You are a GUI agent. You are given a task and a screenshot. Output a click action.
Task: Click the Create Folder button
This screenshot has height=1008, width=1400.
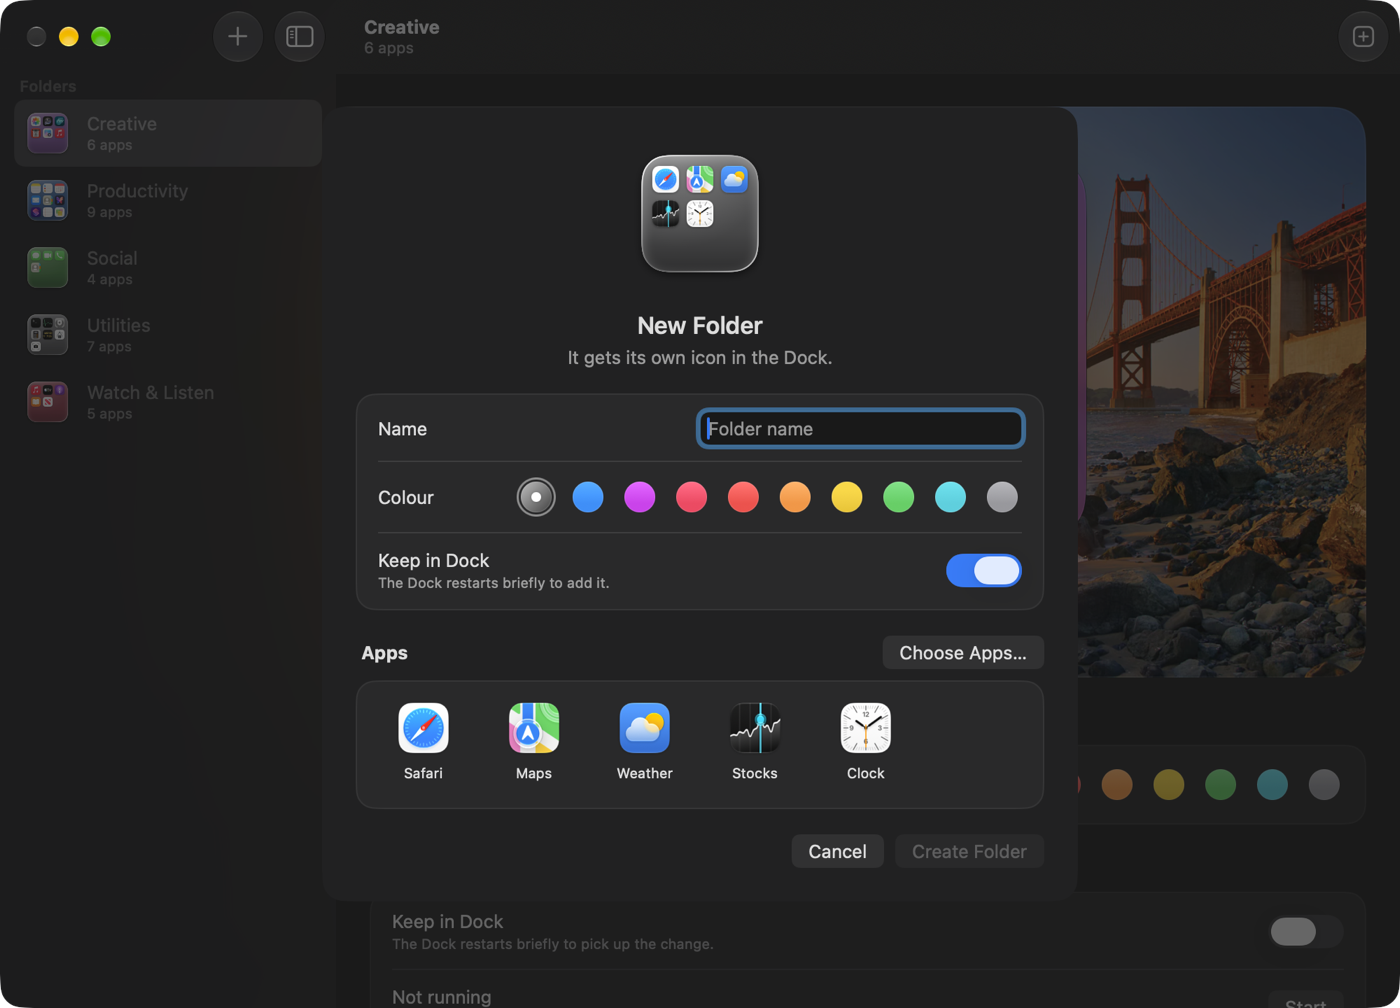(x=970, y=851)
